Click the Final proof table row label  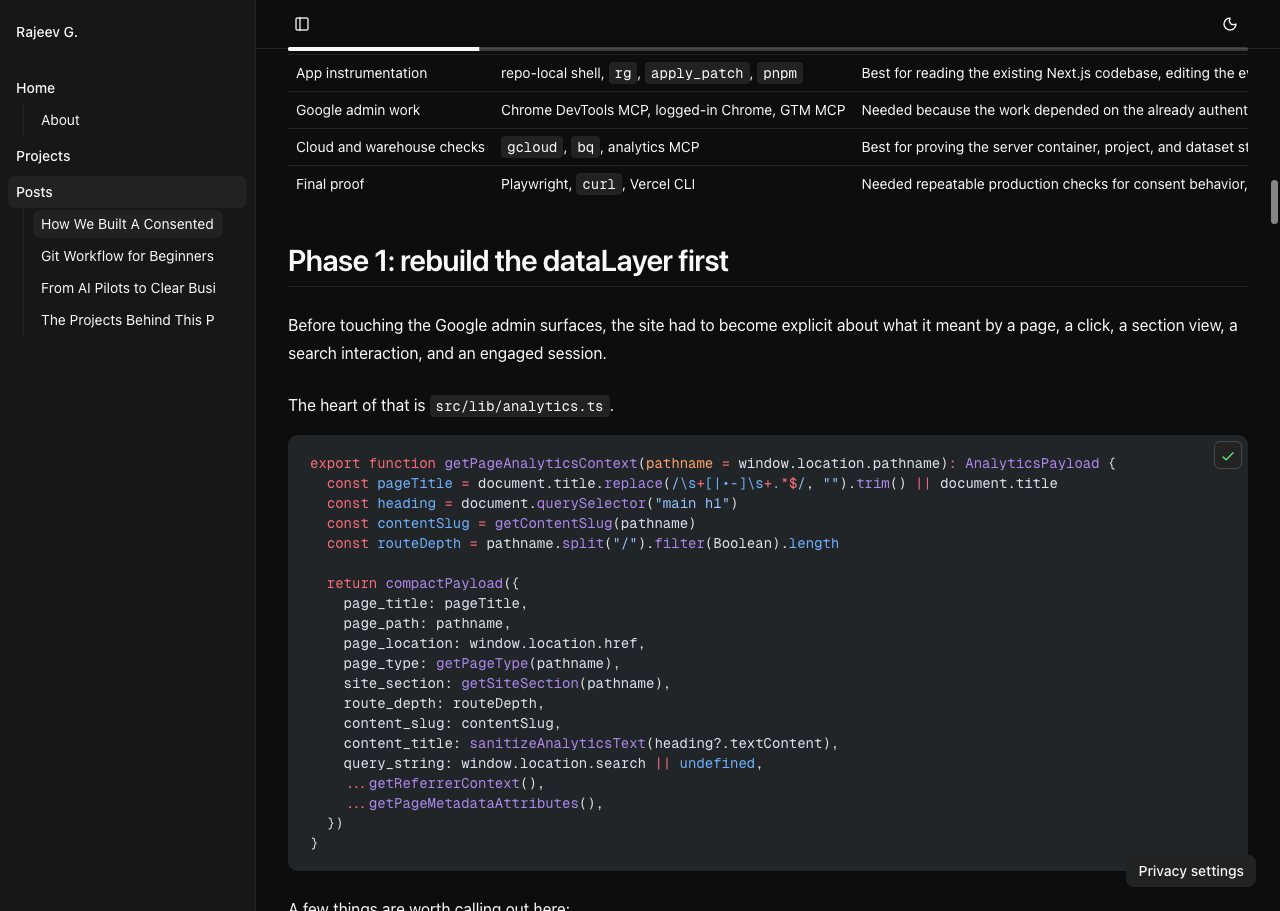pyautogui.click(x=330, y=184)
